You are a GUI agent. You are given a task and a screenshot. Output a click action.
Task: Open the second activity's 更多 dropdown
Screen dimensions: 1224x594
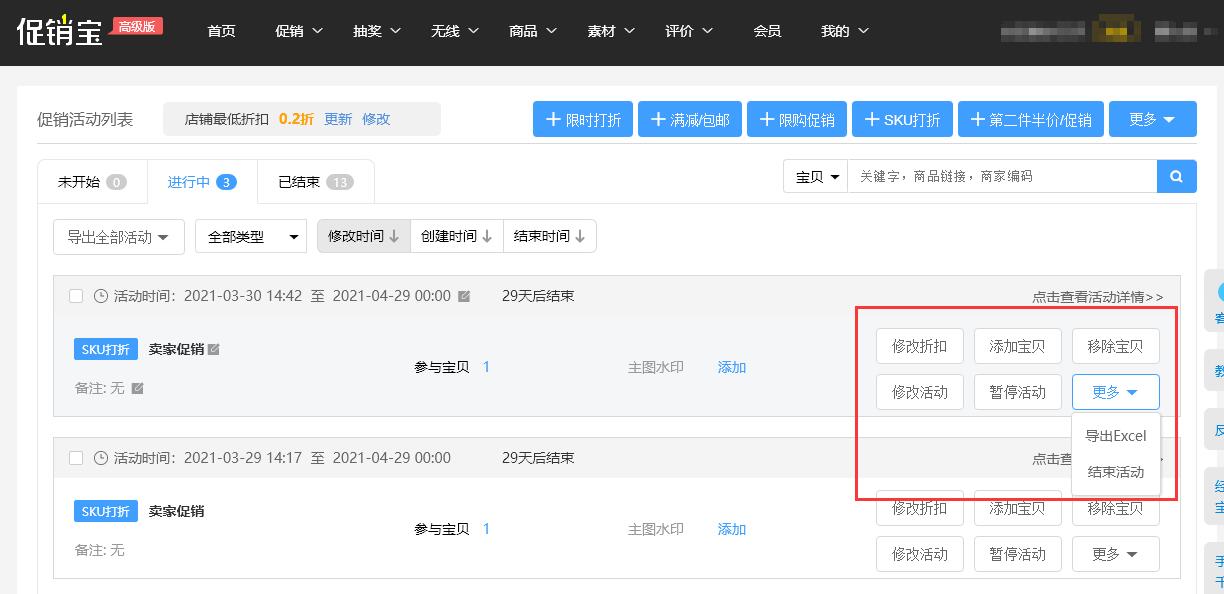pyautogui.click(x=1115, y=554)
